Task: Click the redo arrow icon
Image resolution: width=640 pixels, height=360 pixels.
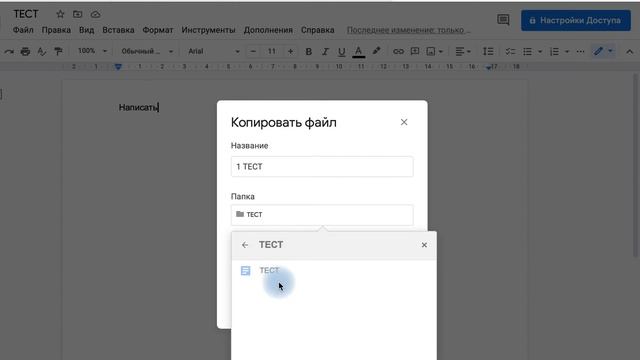Action: tap(9, 51)
